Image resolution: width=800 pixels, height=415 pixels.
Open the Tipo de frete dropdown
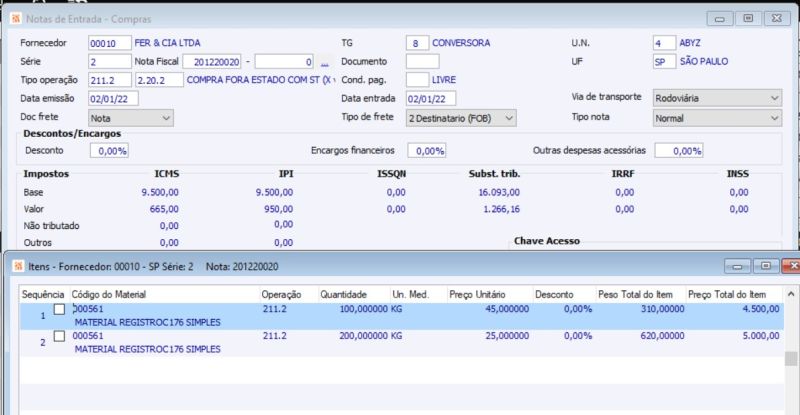[461, 118]
